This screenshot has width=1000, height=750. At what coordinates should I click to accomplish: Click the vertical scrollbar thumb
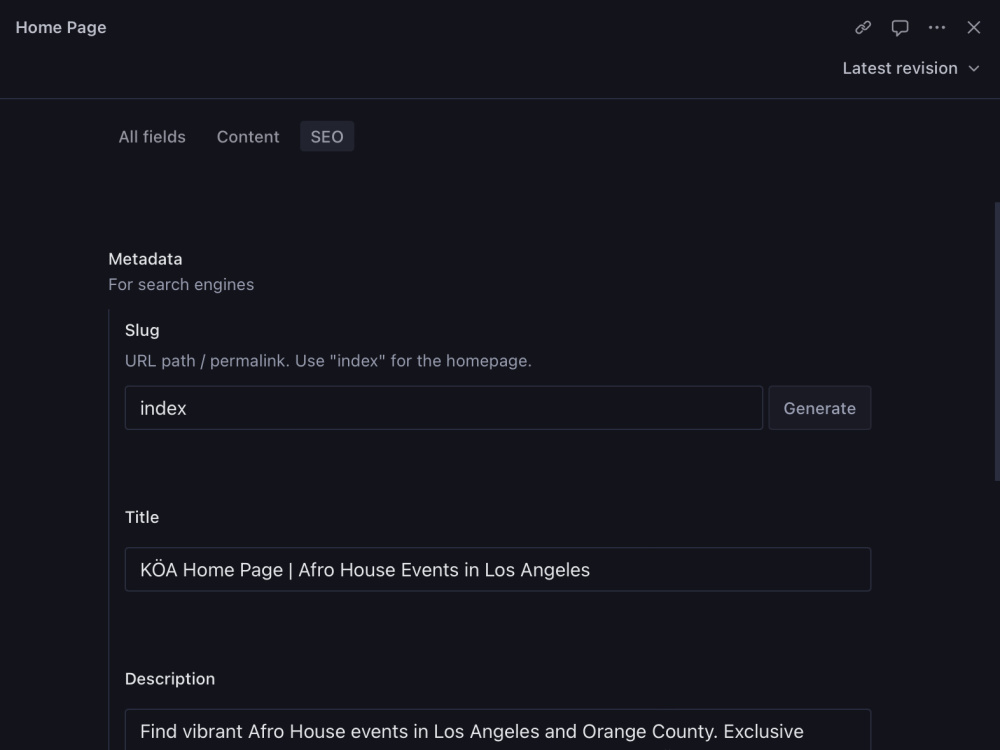[997, 342]
